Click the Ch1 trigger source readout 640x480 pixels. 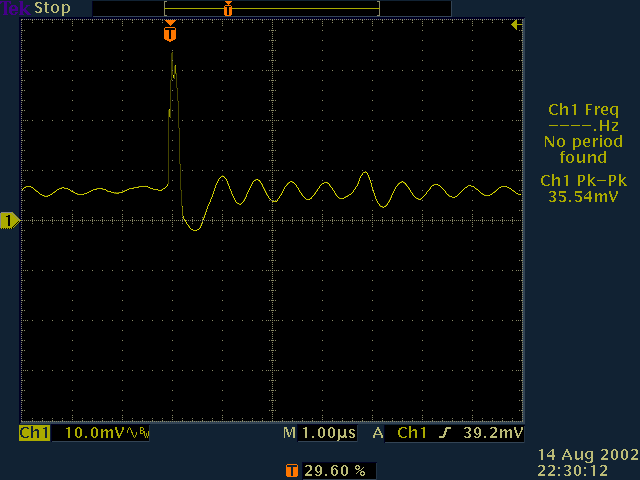coord(413,434)
